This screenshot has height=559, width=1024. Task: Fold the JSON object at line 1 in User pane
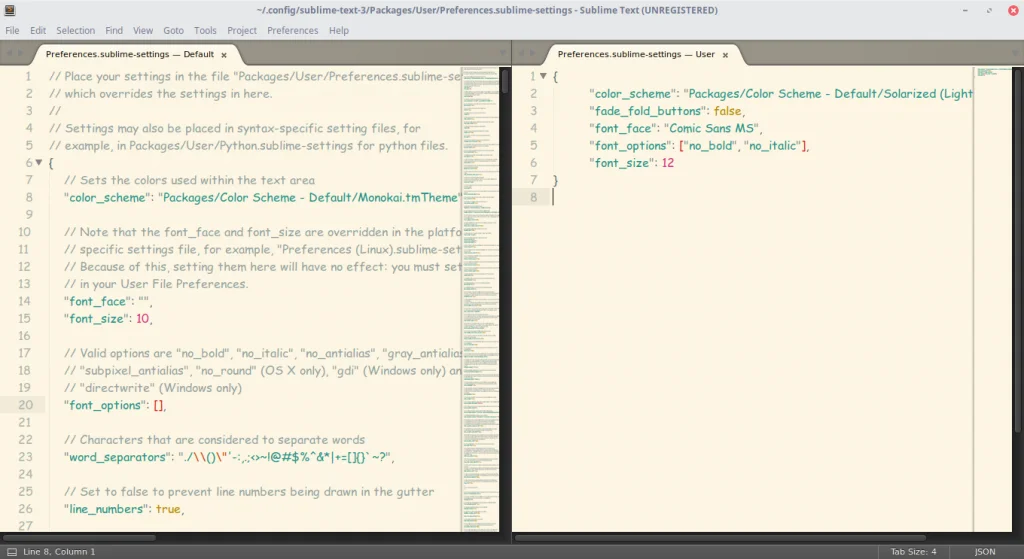point(543,76)
